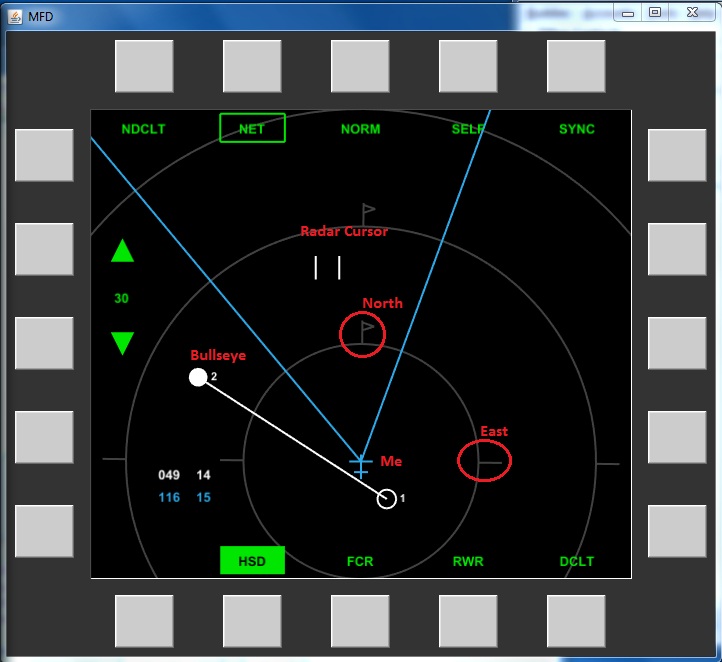Click the left bezel button beside range down arrow
Image resolution: width=722 pixels, height=662 pixels.
coord(44,343)
